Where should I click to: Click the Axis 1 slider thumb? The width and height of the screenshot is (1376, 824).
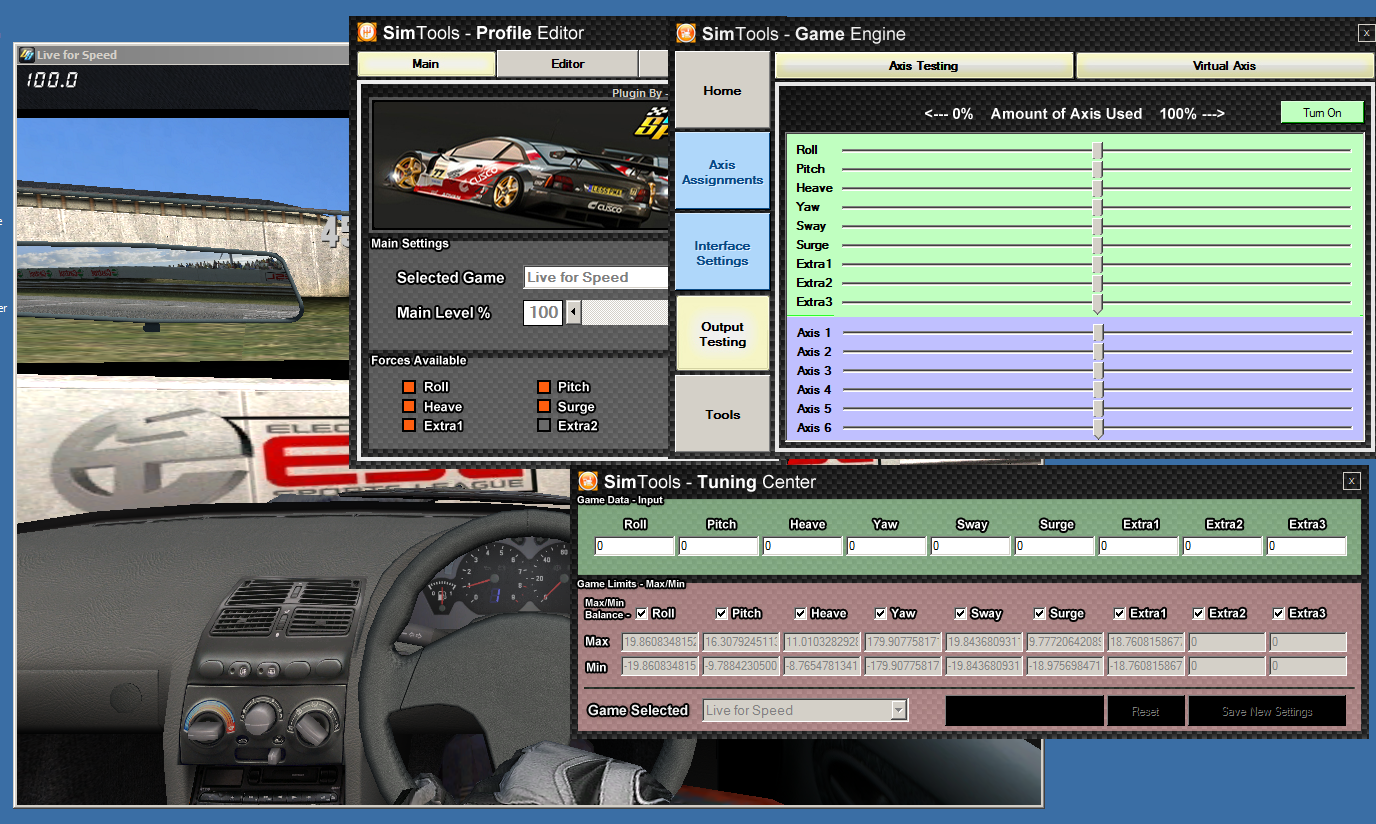click(1098, 333)
